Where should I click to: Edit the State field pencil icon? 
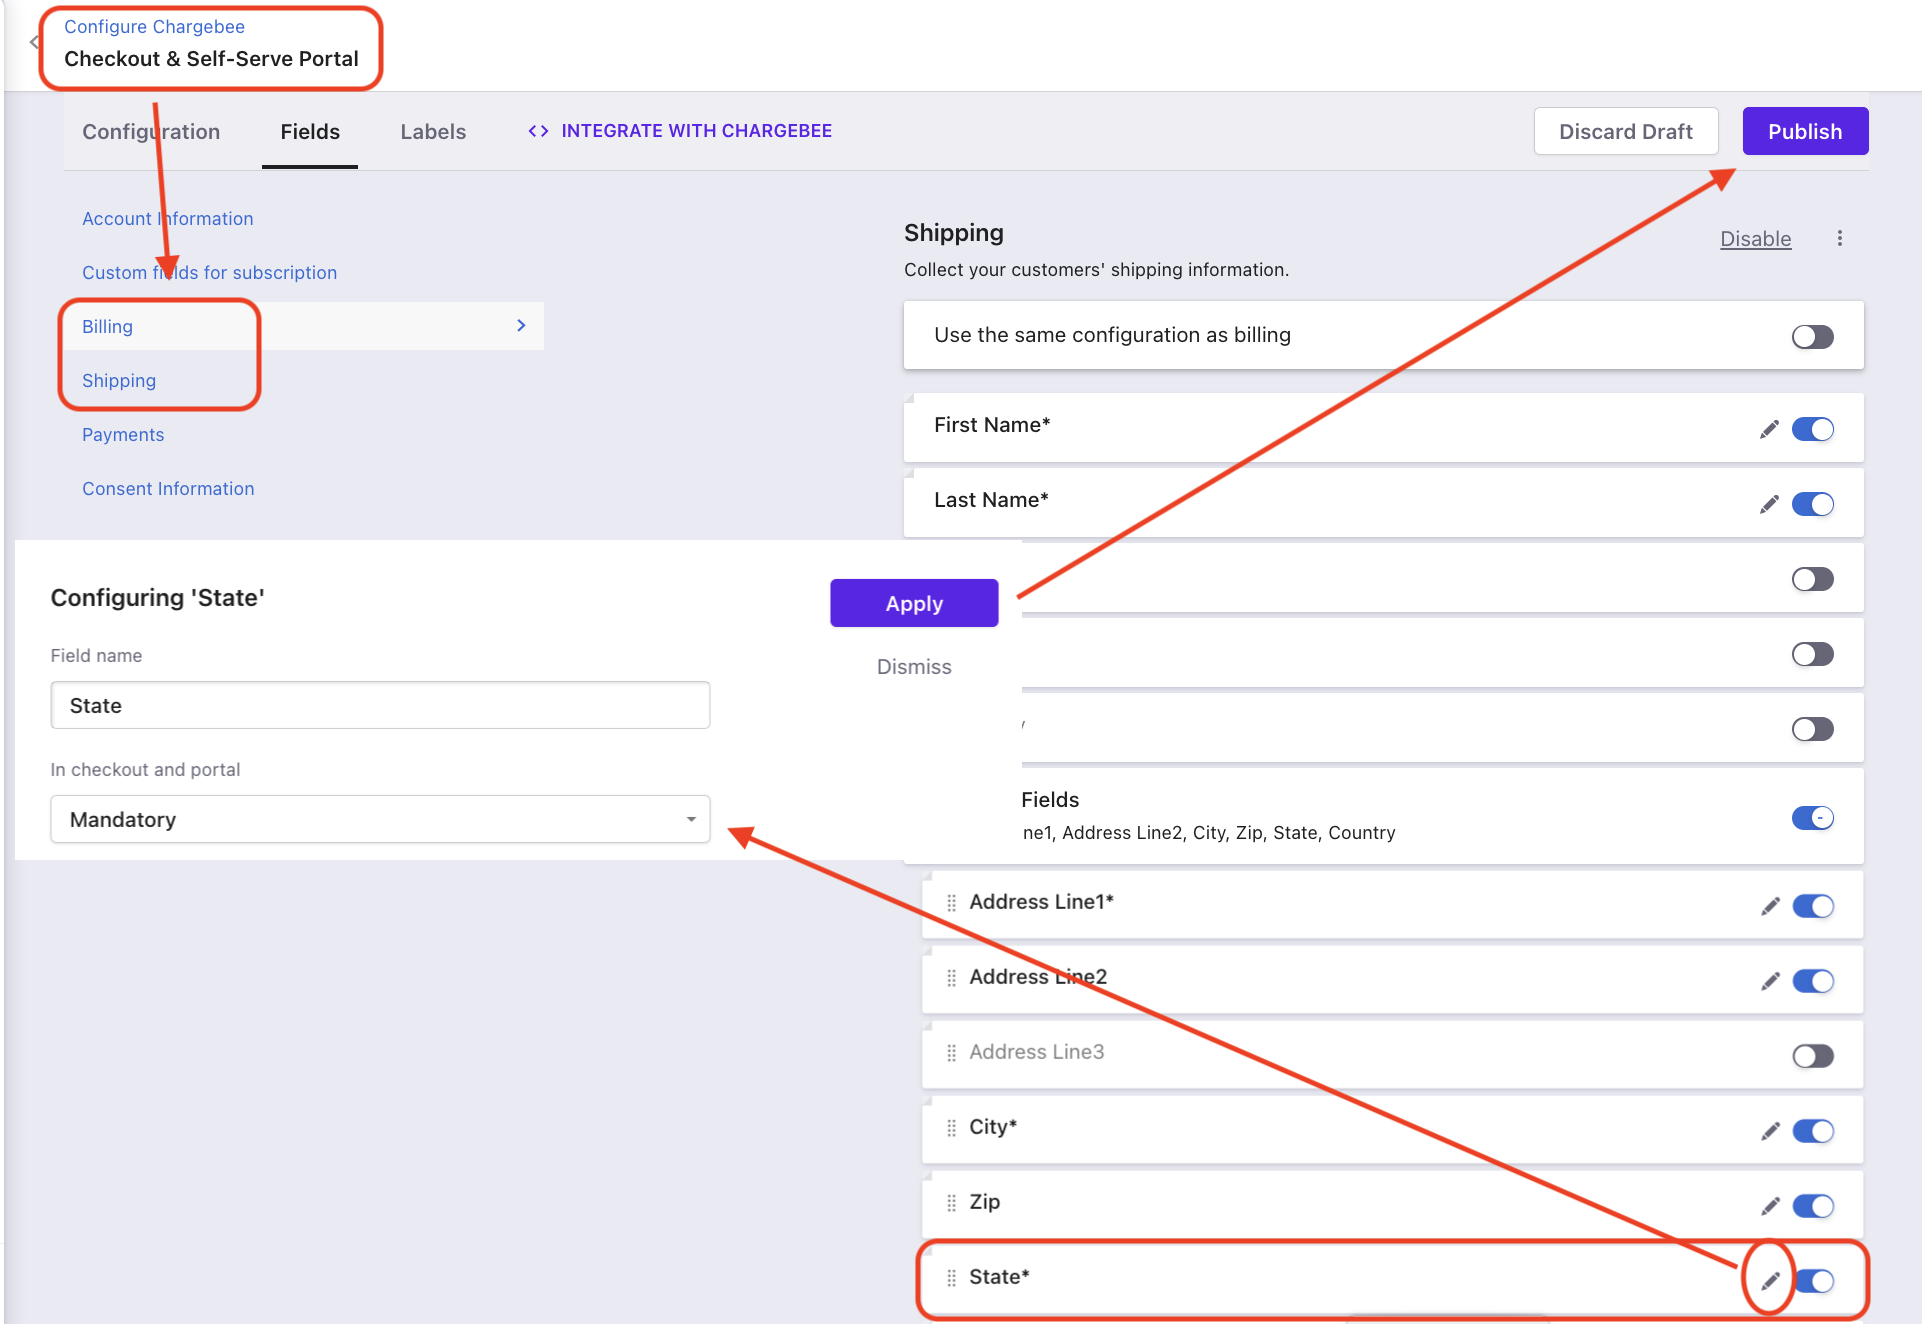pyautogui.click(x=1770, y=1281)
